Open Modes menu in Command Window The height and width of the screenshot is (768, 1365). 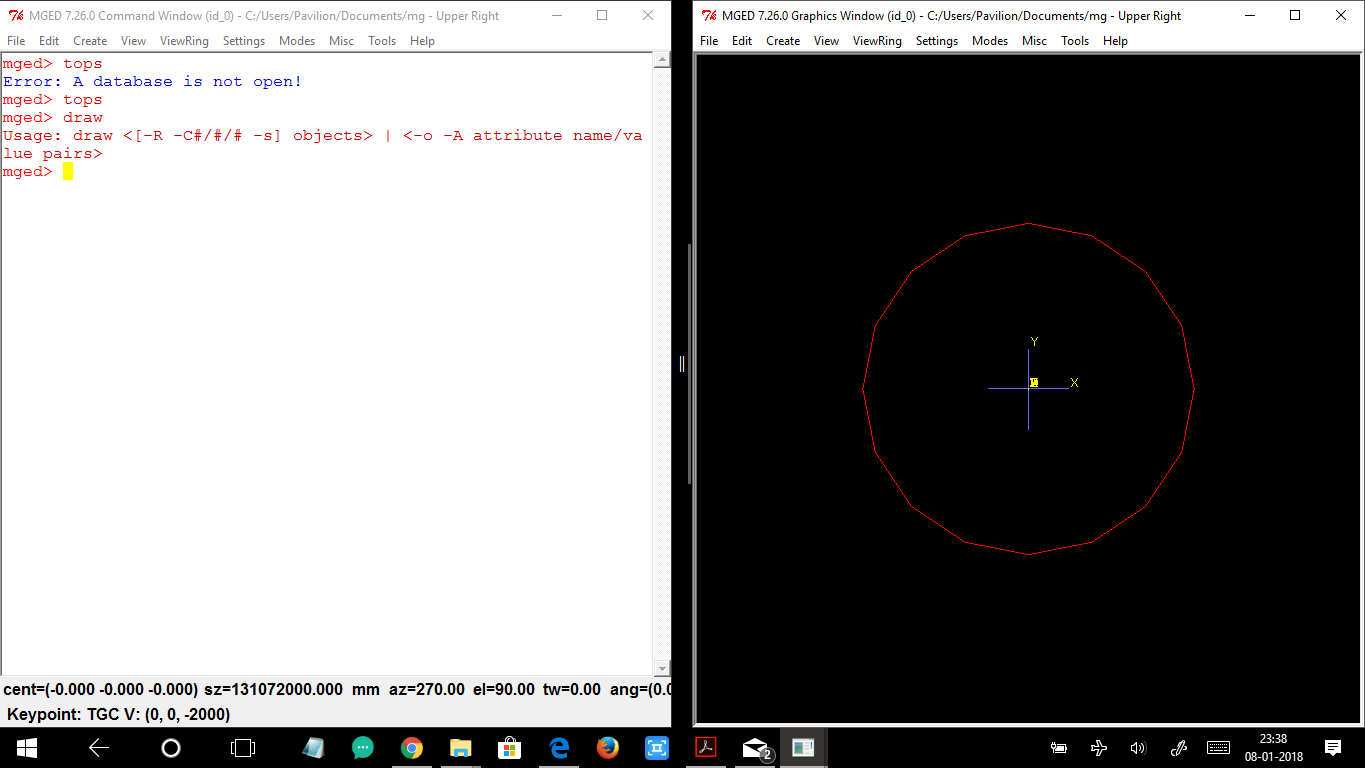pos(297,41)
